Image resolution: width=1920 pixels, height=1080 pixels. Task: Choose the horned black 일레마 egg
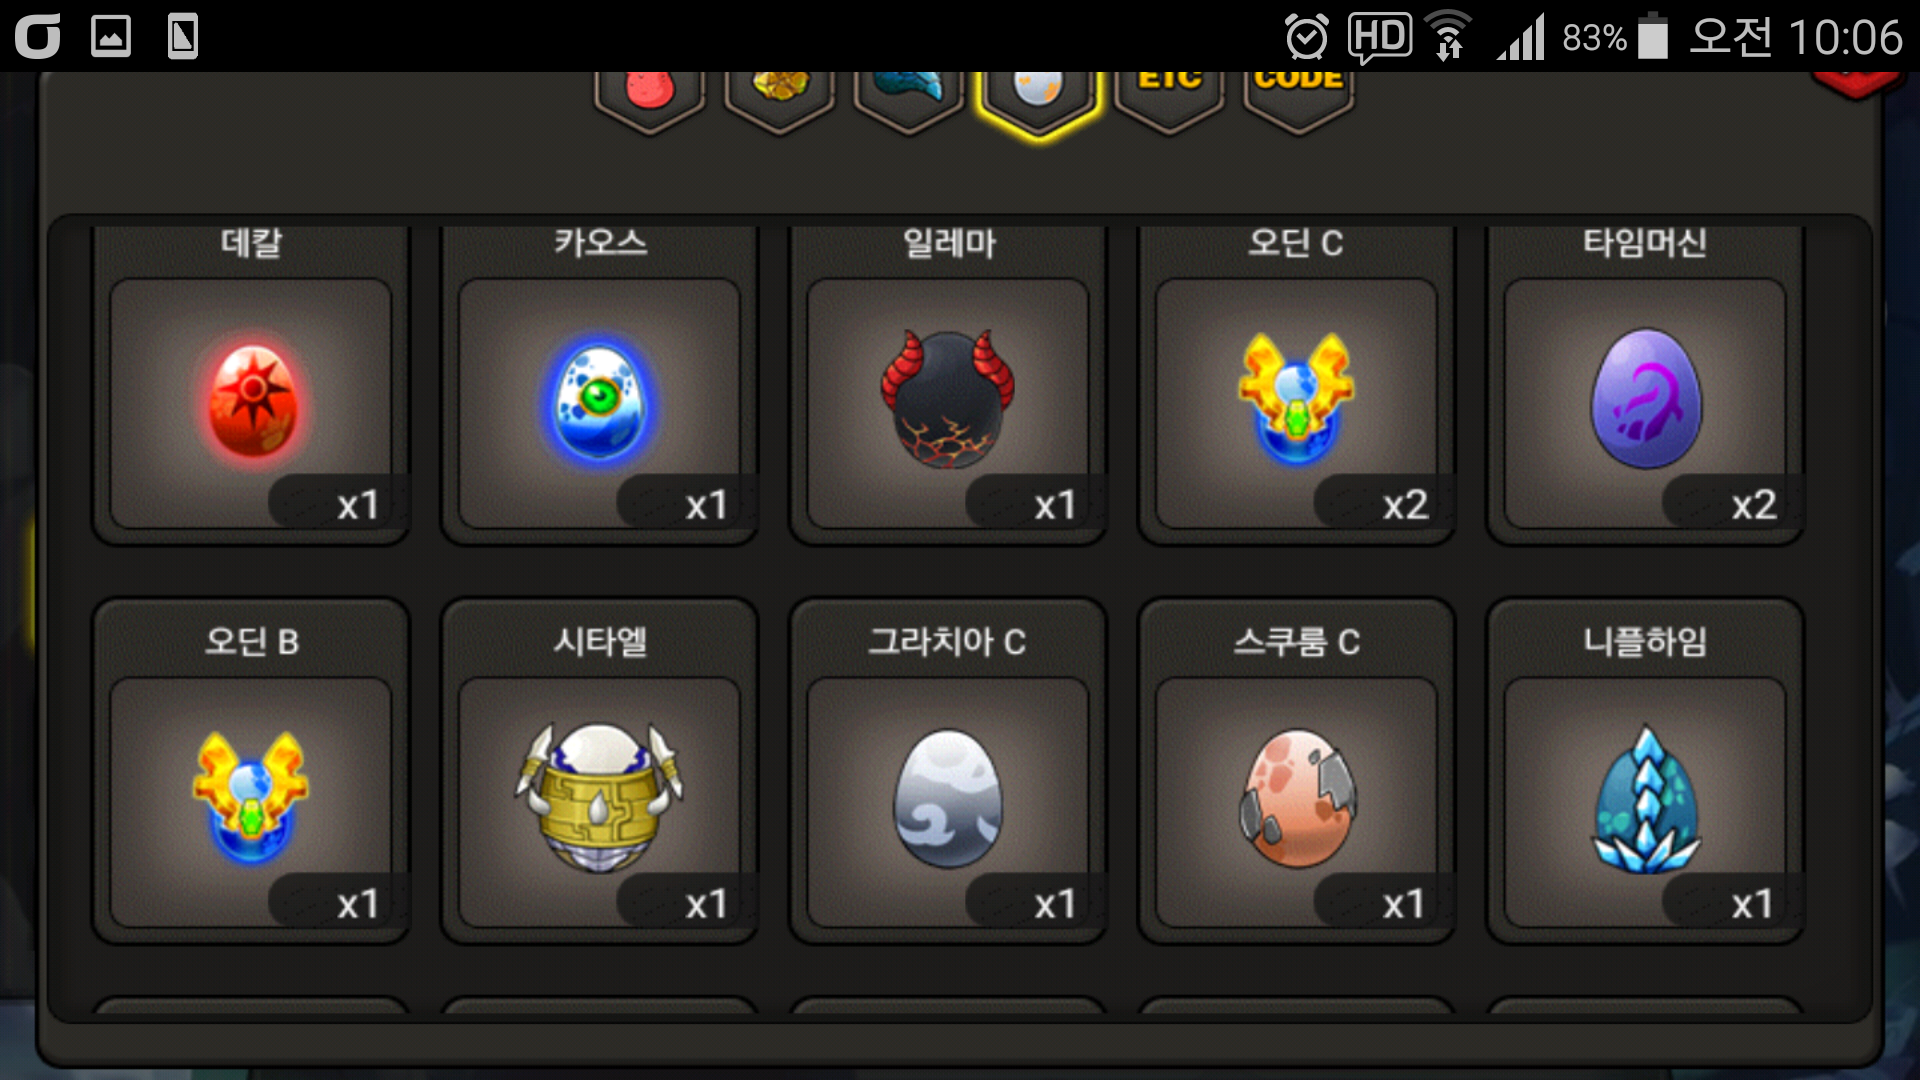948,402
